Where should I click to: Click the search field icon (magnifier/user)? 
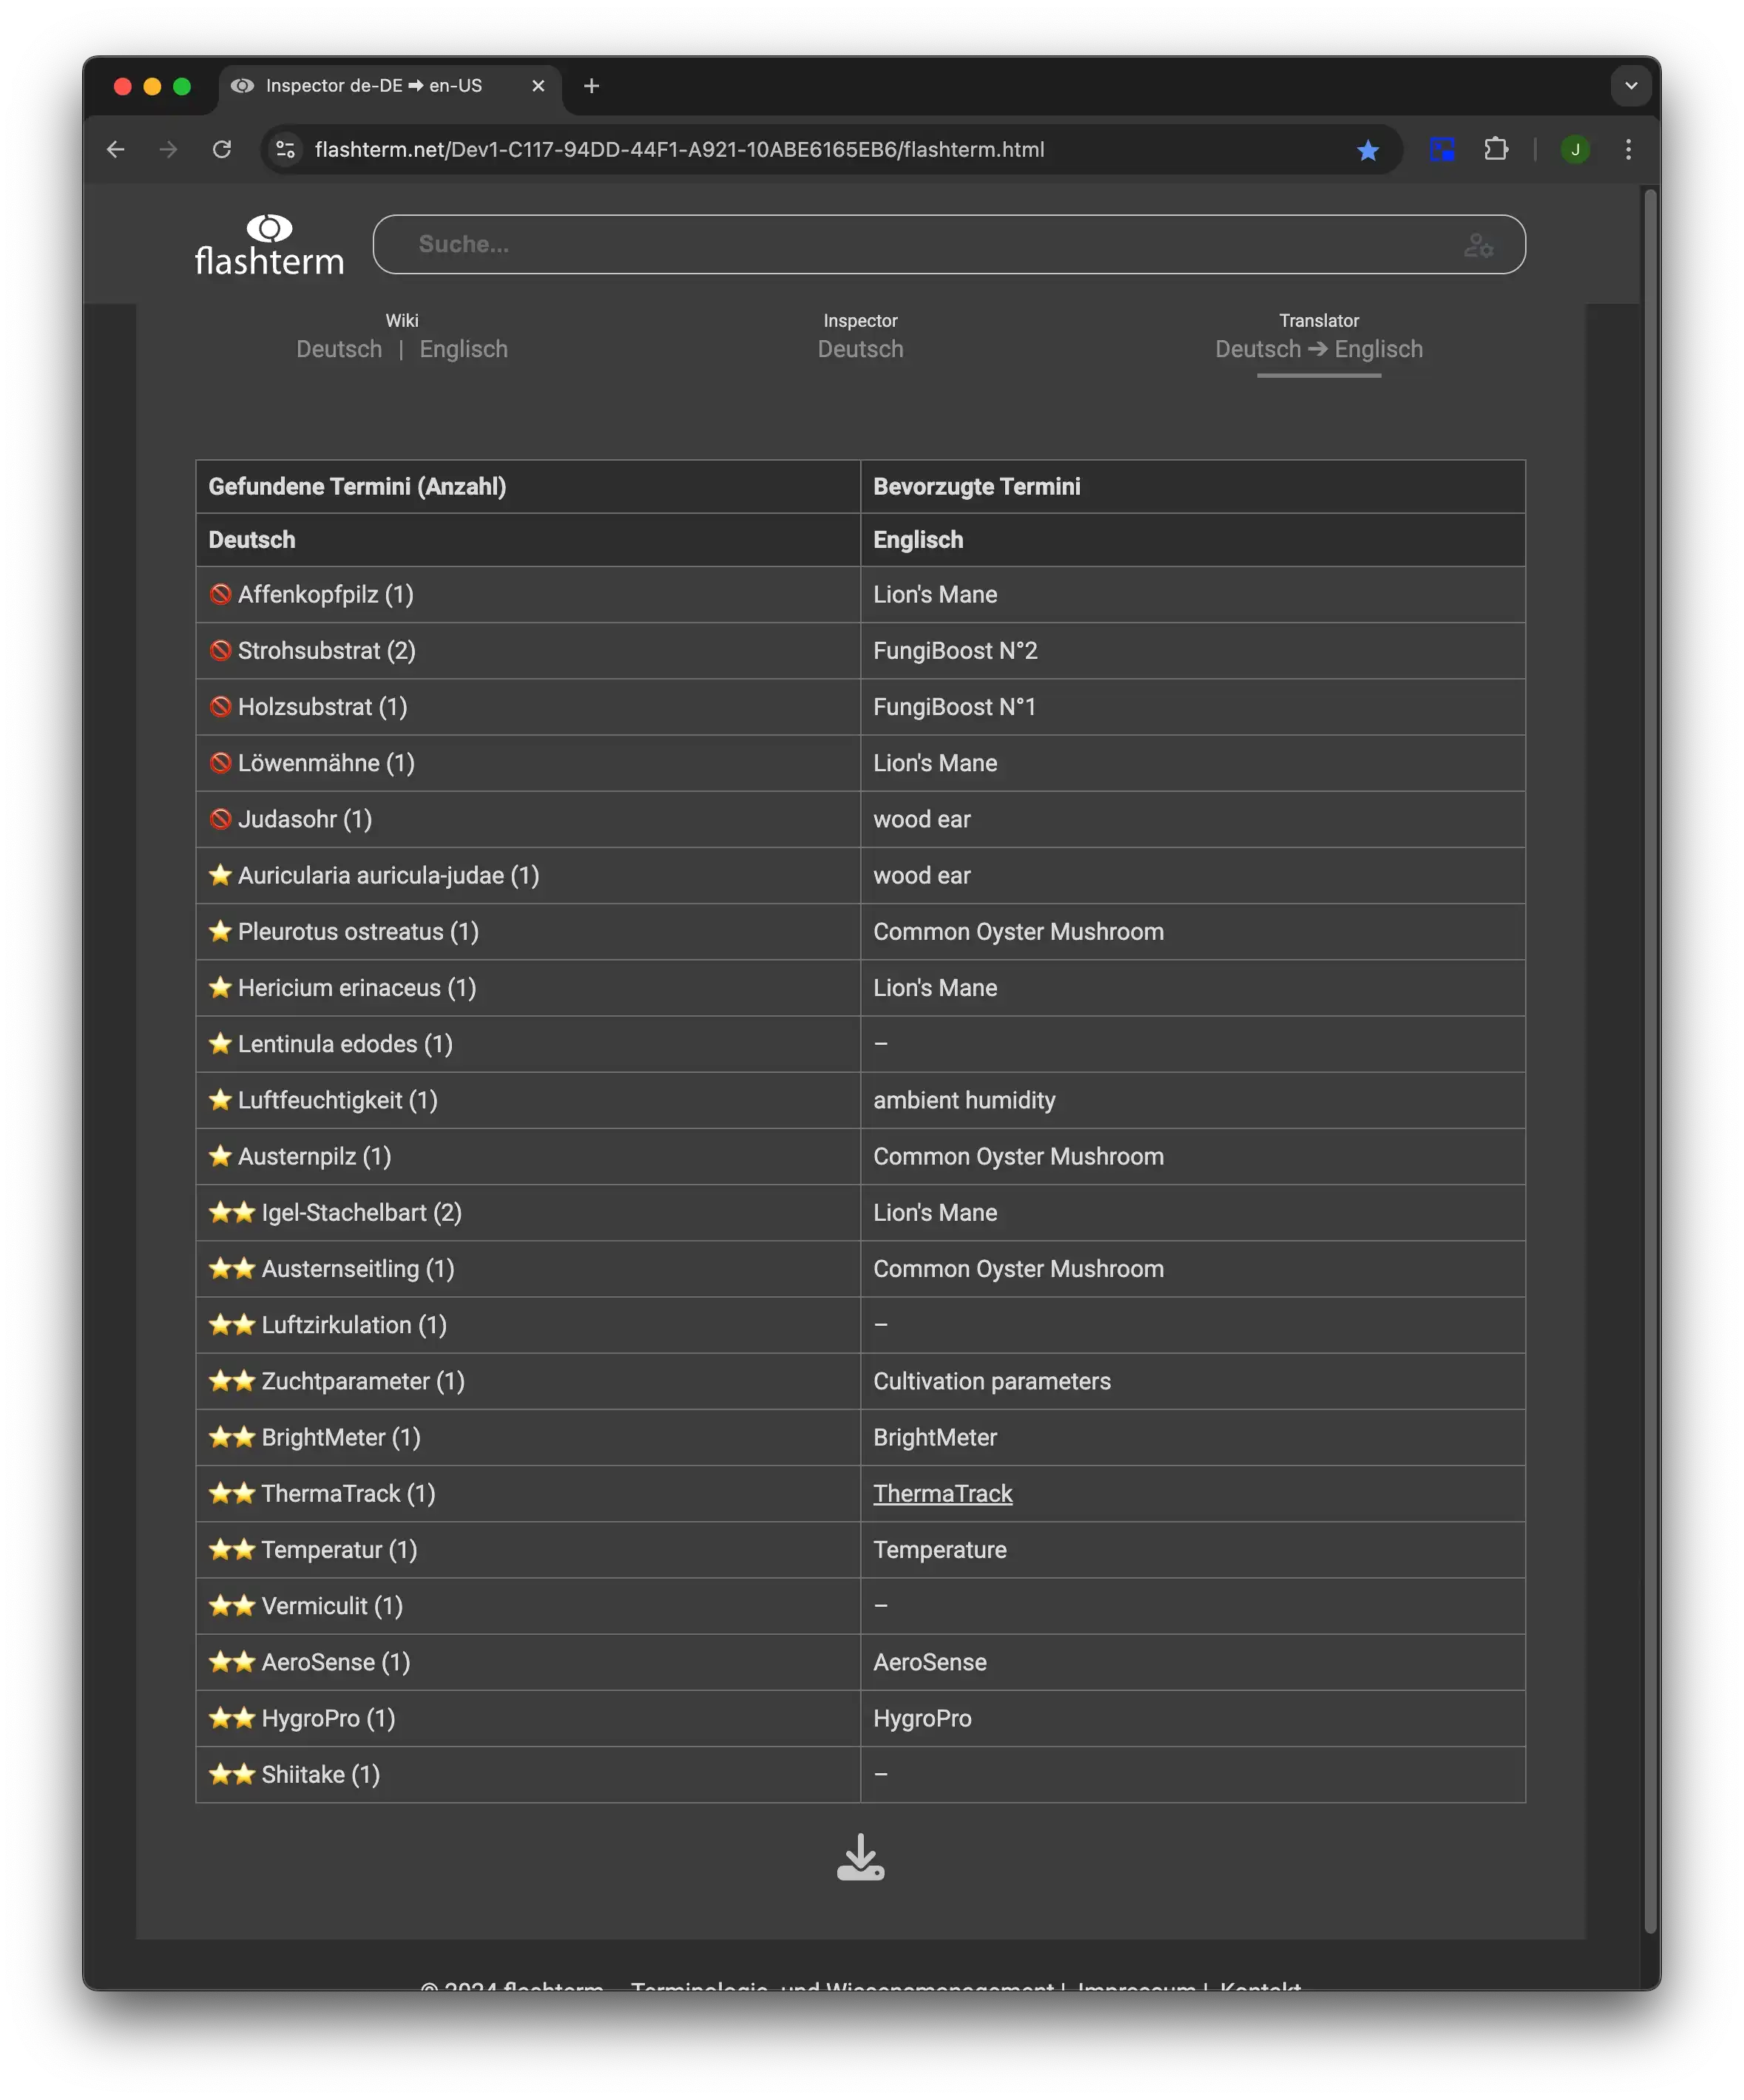1479,244
